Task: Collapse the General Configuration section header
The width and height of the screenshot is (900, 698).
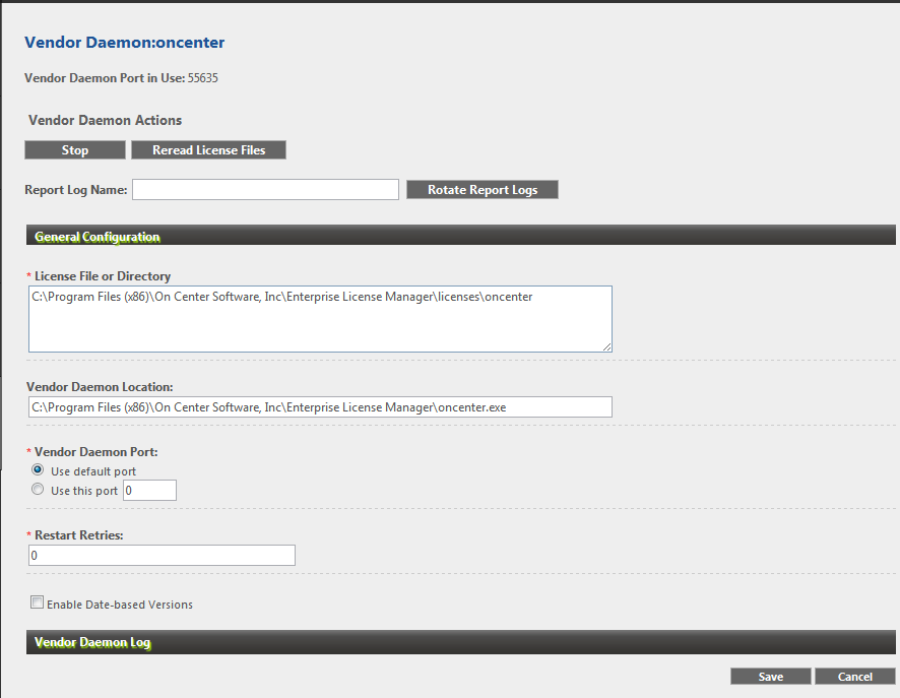Action: pyautogui.click(x=460, y=235)
